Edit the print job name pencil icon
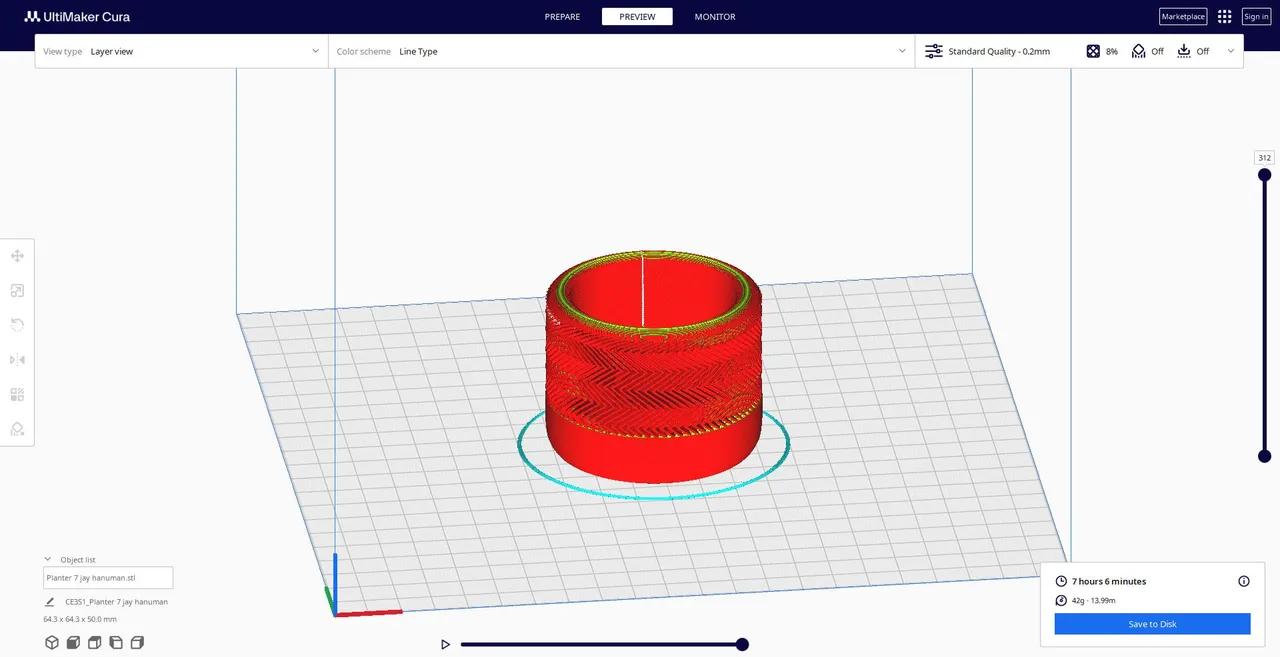 point(50,602)
